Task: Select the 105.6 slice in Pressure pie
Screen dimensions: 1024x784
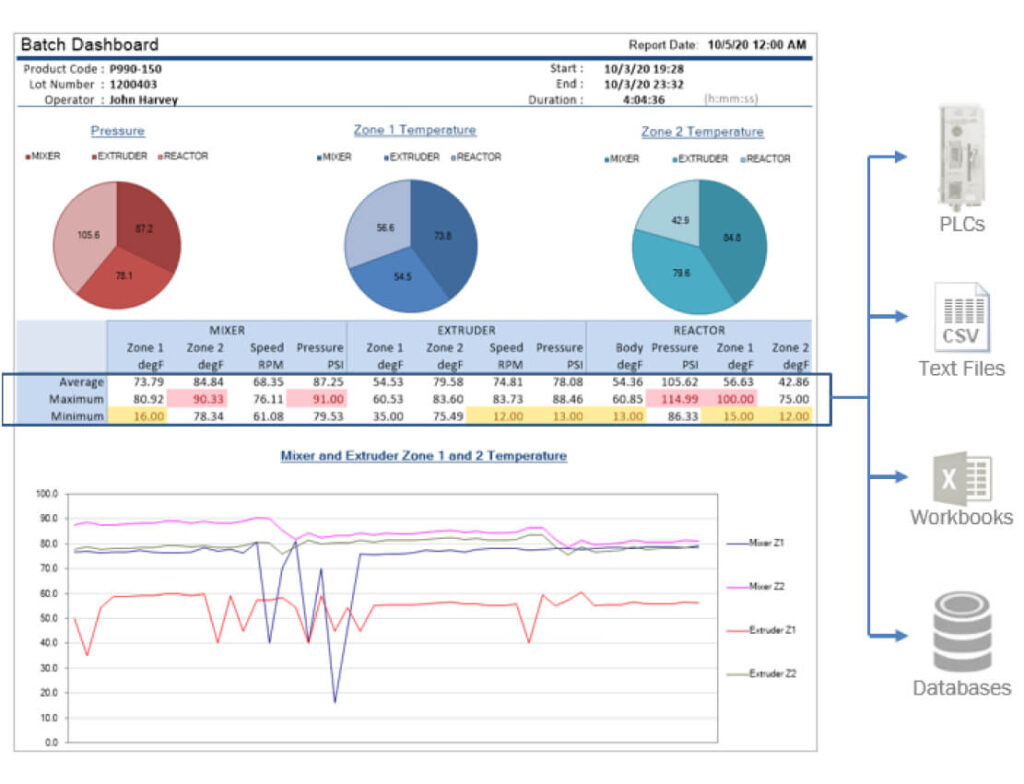Action: coord(84,235)
